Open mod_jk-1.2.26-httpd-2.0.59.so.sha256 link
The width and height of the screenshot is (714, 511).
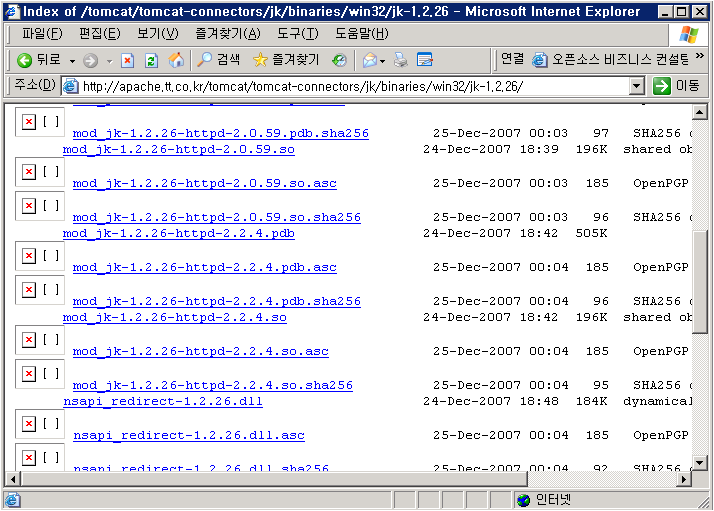[x=217, y=218]
